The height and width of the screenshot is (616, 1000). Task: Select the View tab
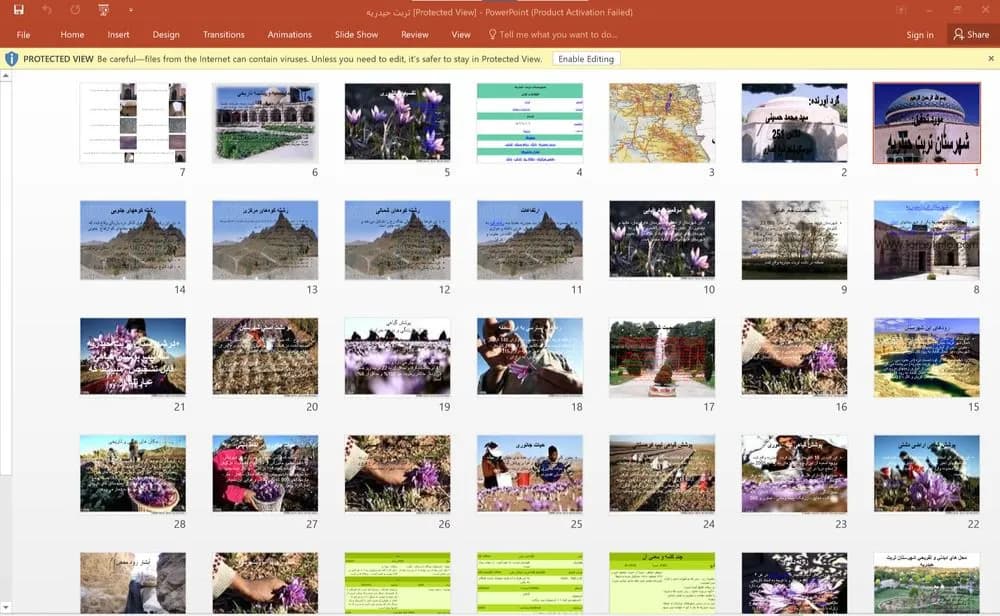coord(460,34)
